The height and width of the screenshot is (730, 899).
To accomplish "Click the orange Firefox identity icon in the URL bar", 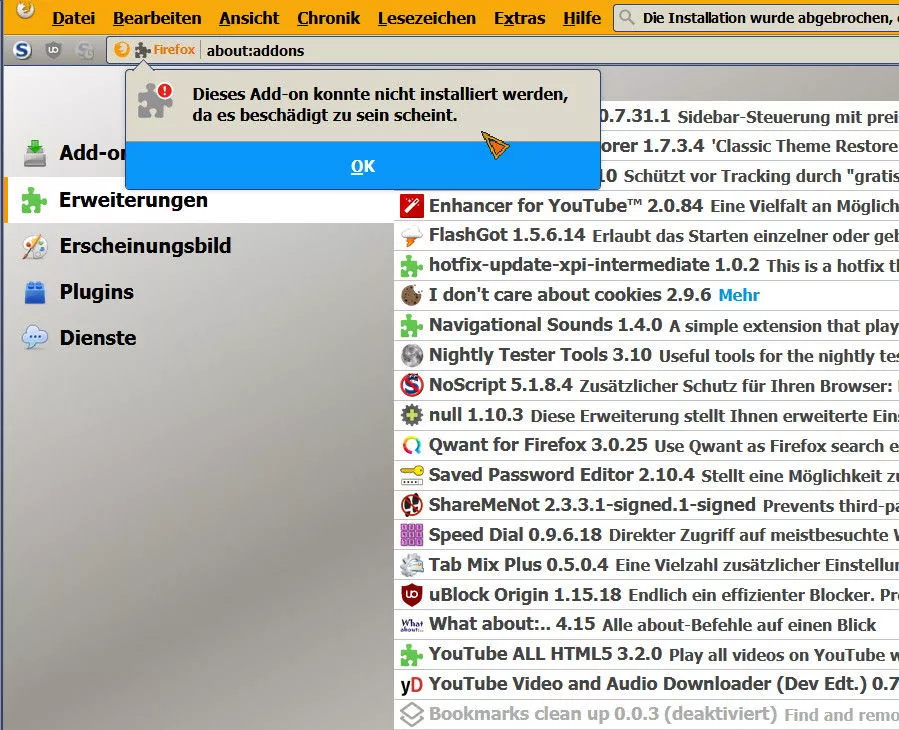I will pyautogui.click(x=122, y=50).
